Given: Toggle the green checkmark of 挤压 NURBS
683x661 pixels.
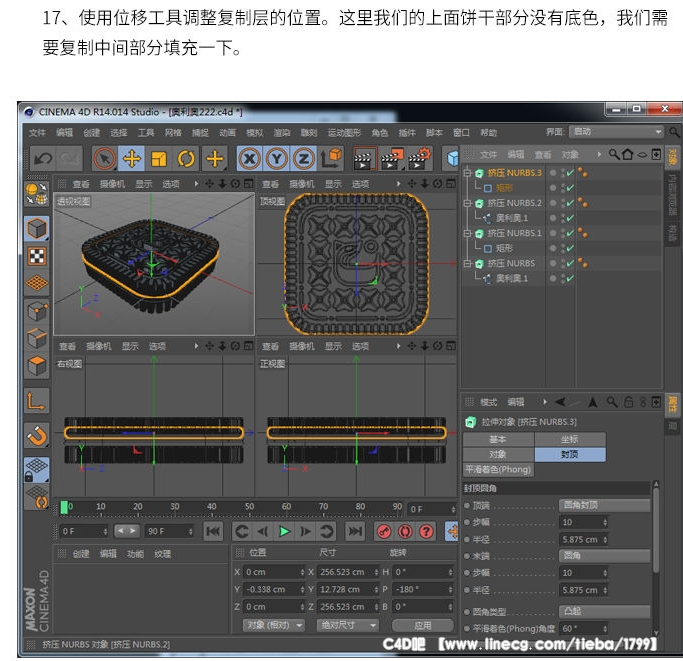Looking at the screenshot, I should point(570,263).
